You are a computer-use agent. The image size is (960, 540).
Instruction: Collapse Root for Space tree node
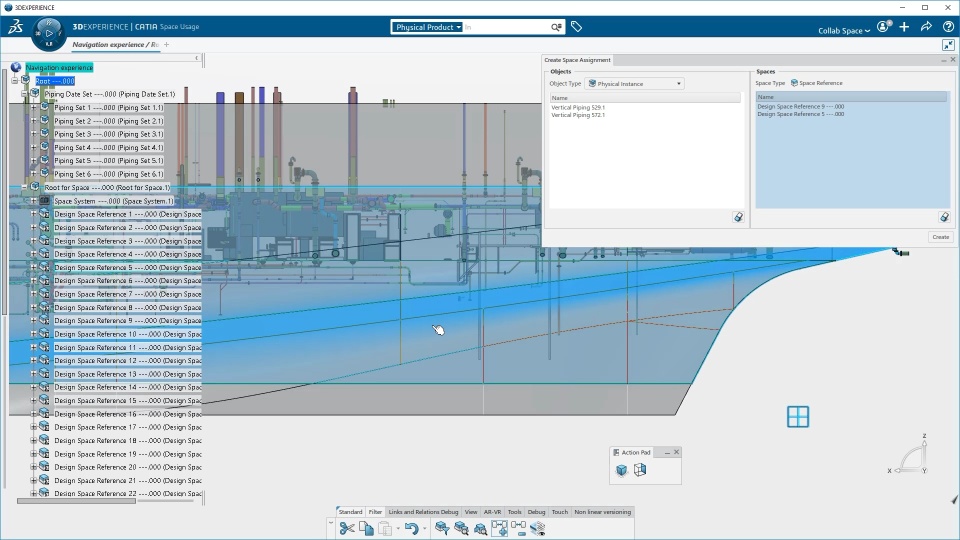tap(24, 187)
